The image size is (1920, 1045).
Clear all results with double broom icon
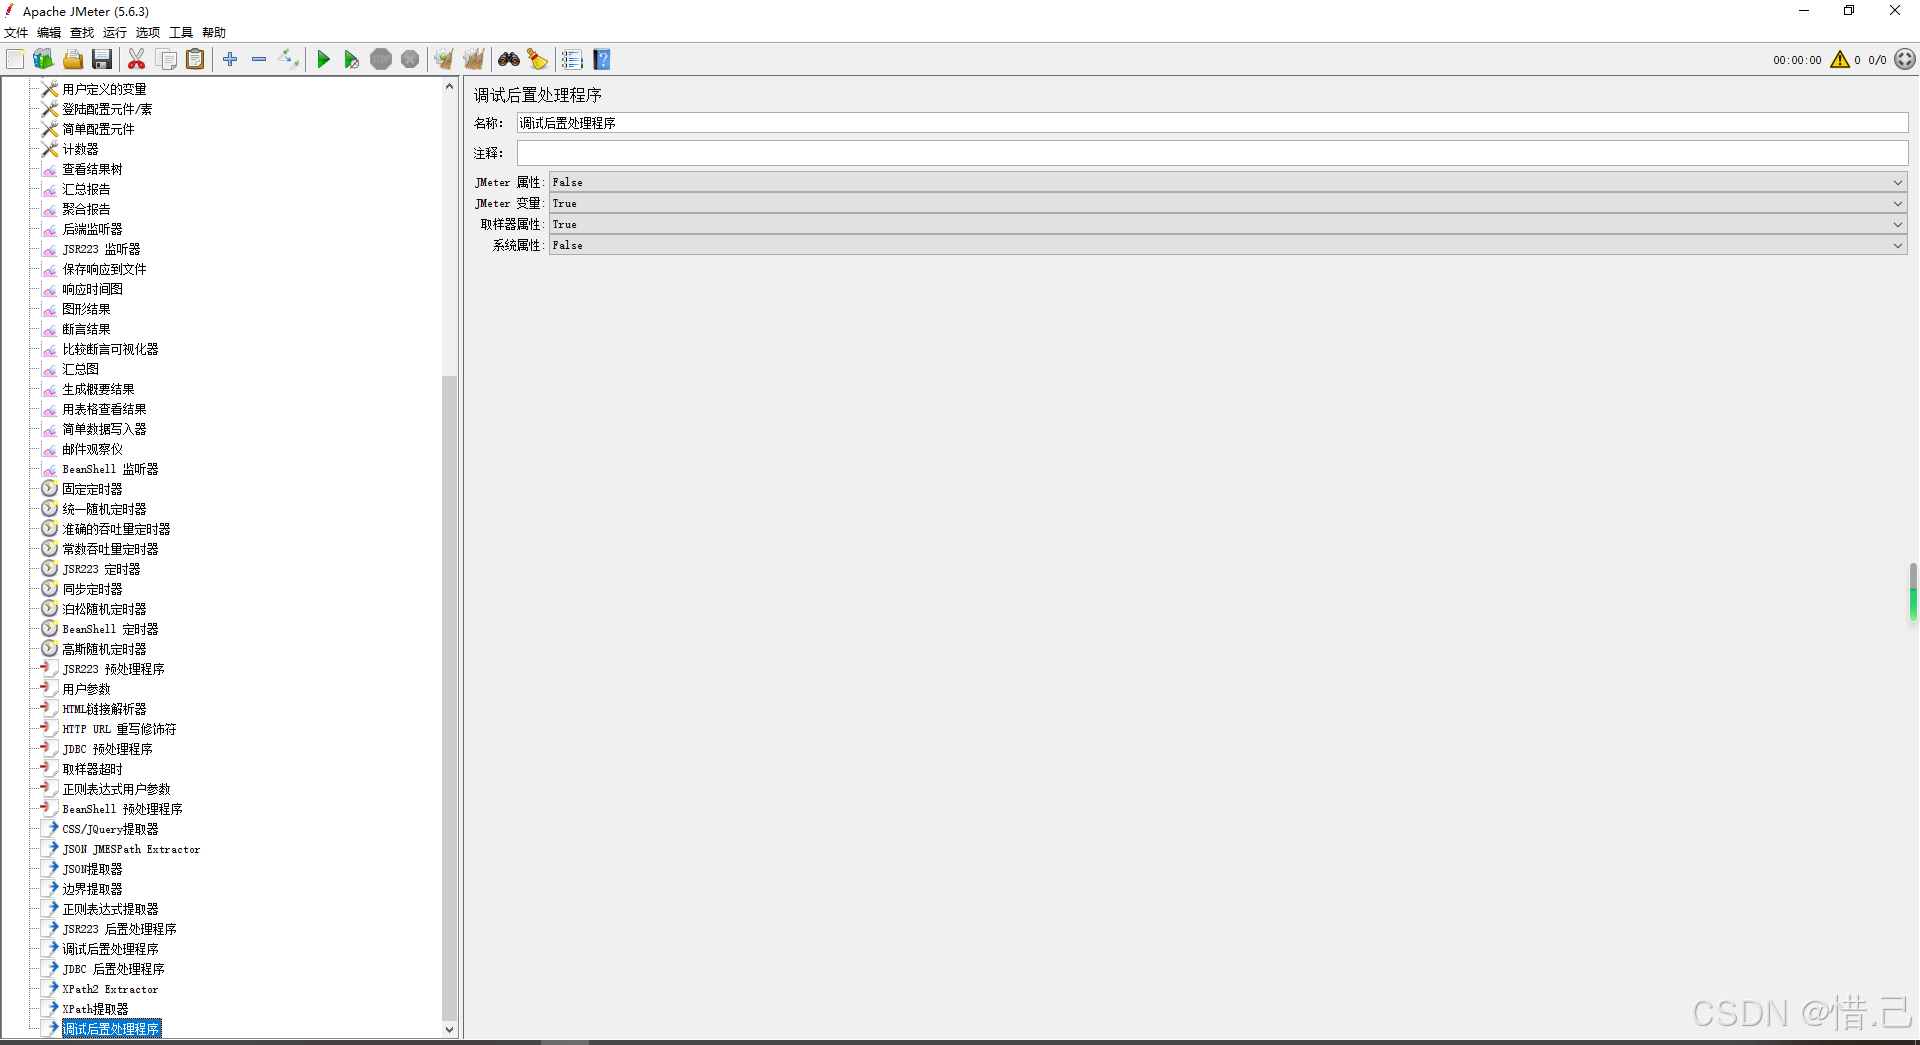point(474,60)
